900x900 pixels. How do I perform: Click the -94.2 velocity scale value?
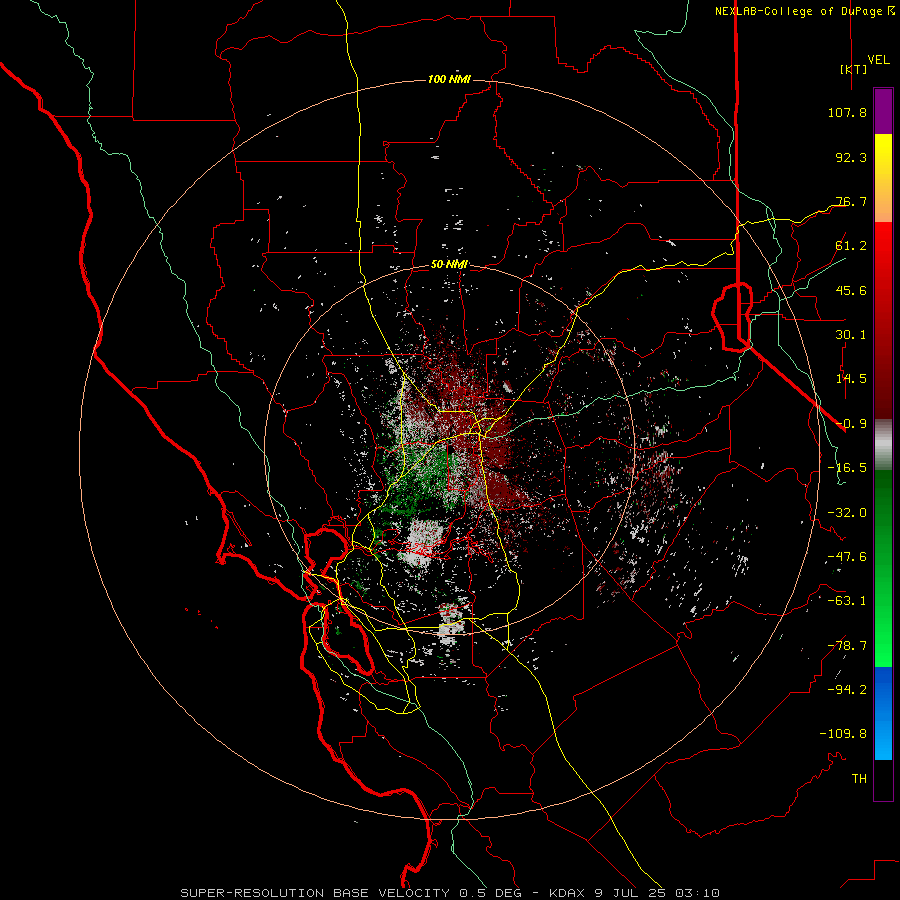[847, 689]
